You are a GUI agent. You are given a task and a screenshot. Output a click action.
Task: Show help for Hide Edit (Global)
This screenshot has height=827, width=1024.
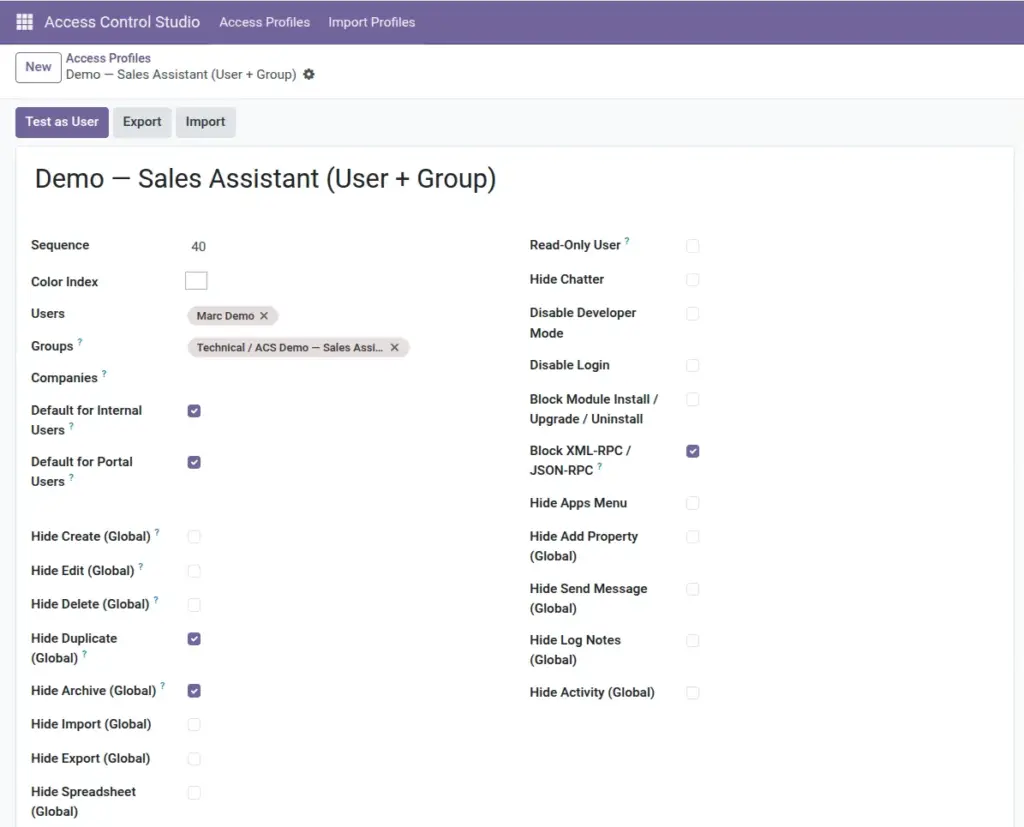point(140,566)
